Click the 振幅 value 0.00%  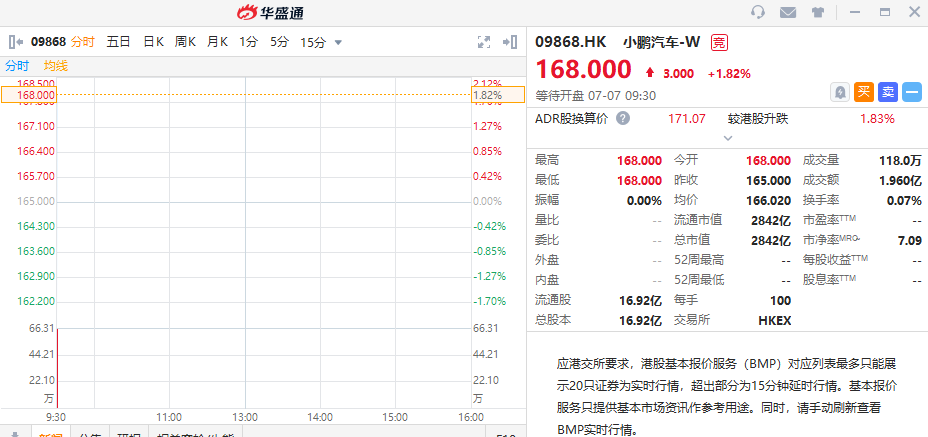point(645,201)
